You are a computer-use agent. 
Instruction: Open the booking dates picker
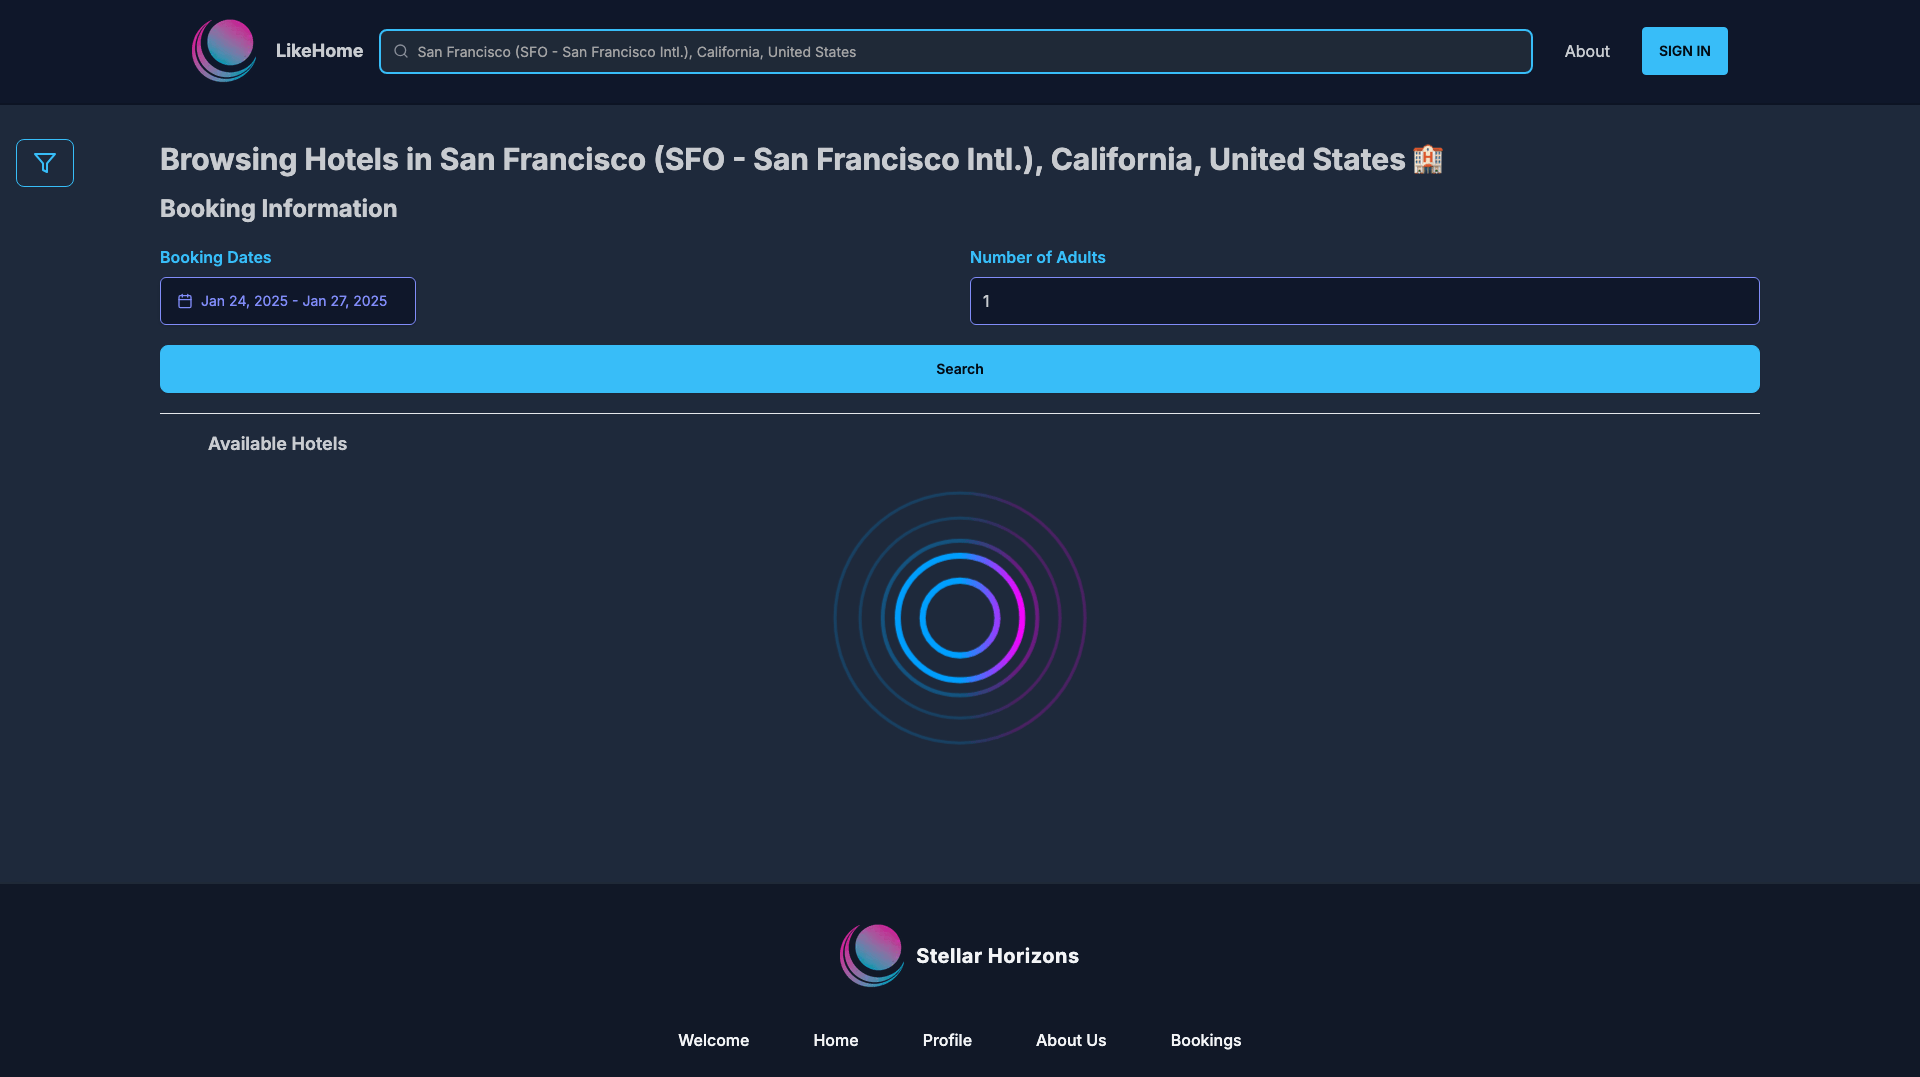288,300
